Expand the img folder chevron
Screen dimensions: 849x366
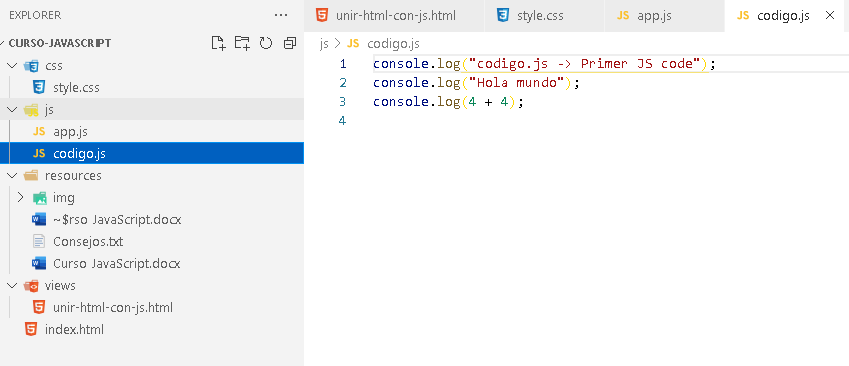(x=21, y=198)
